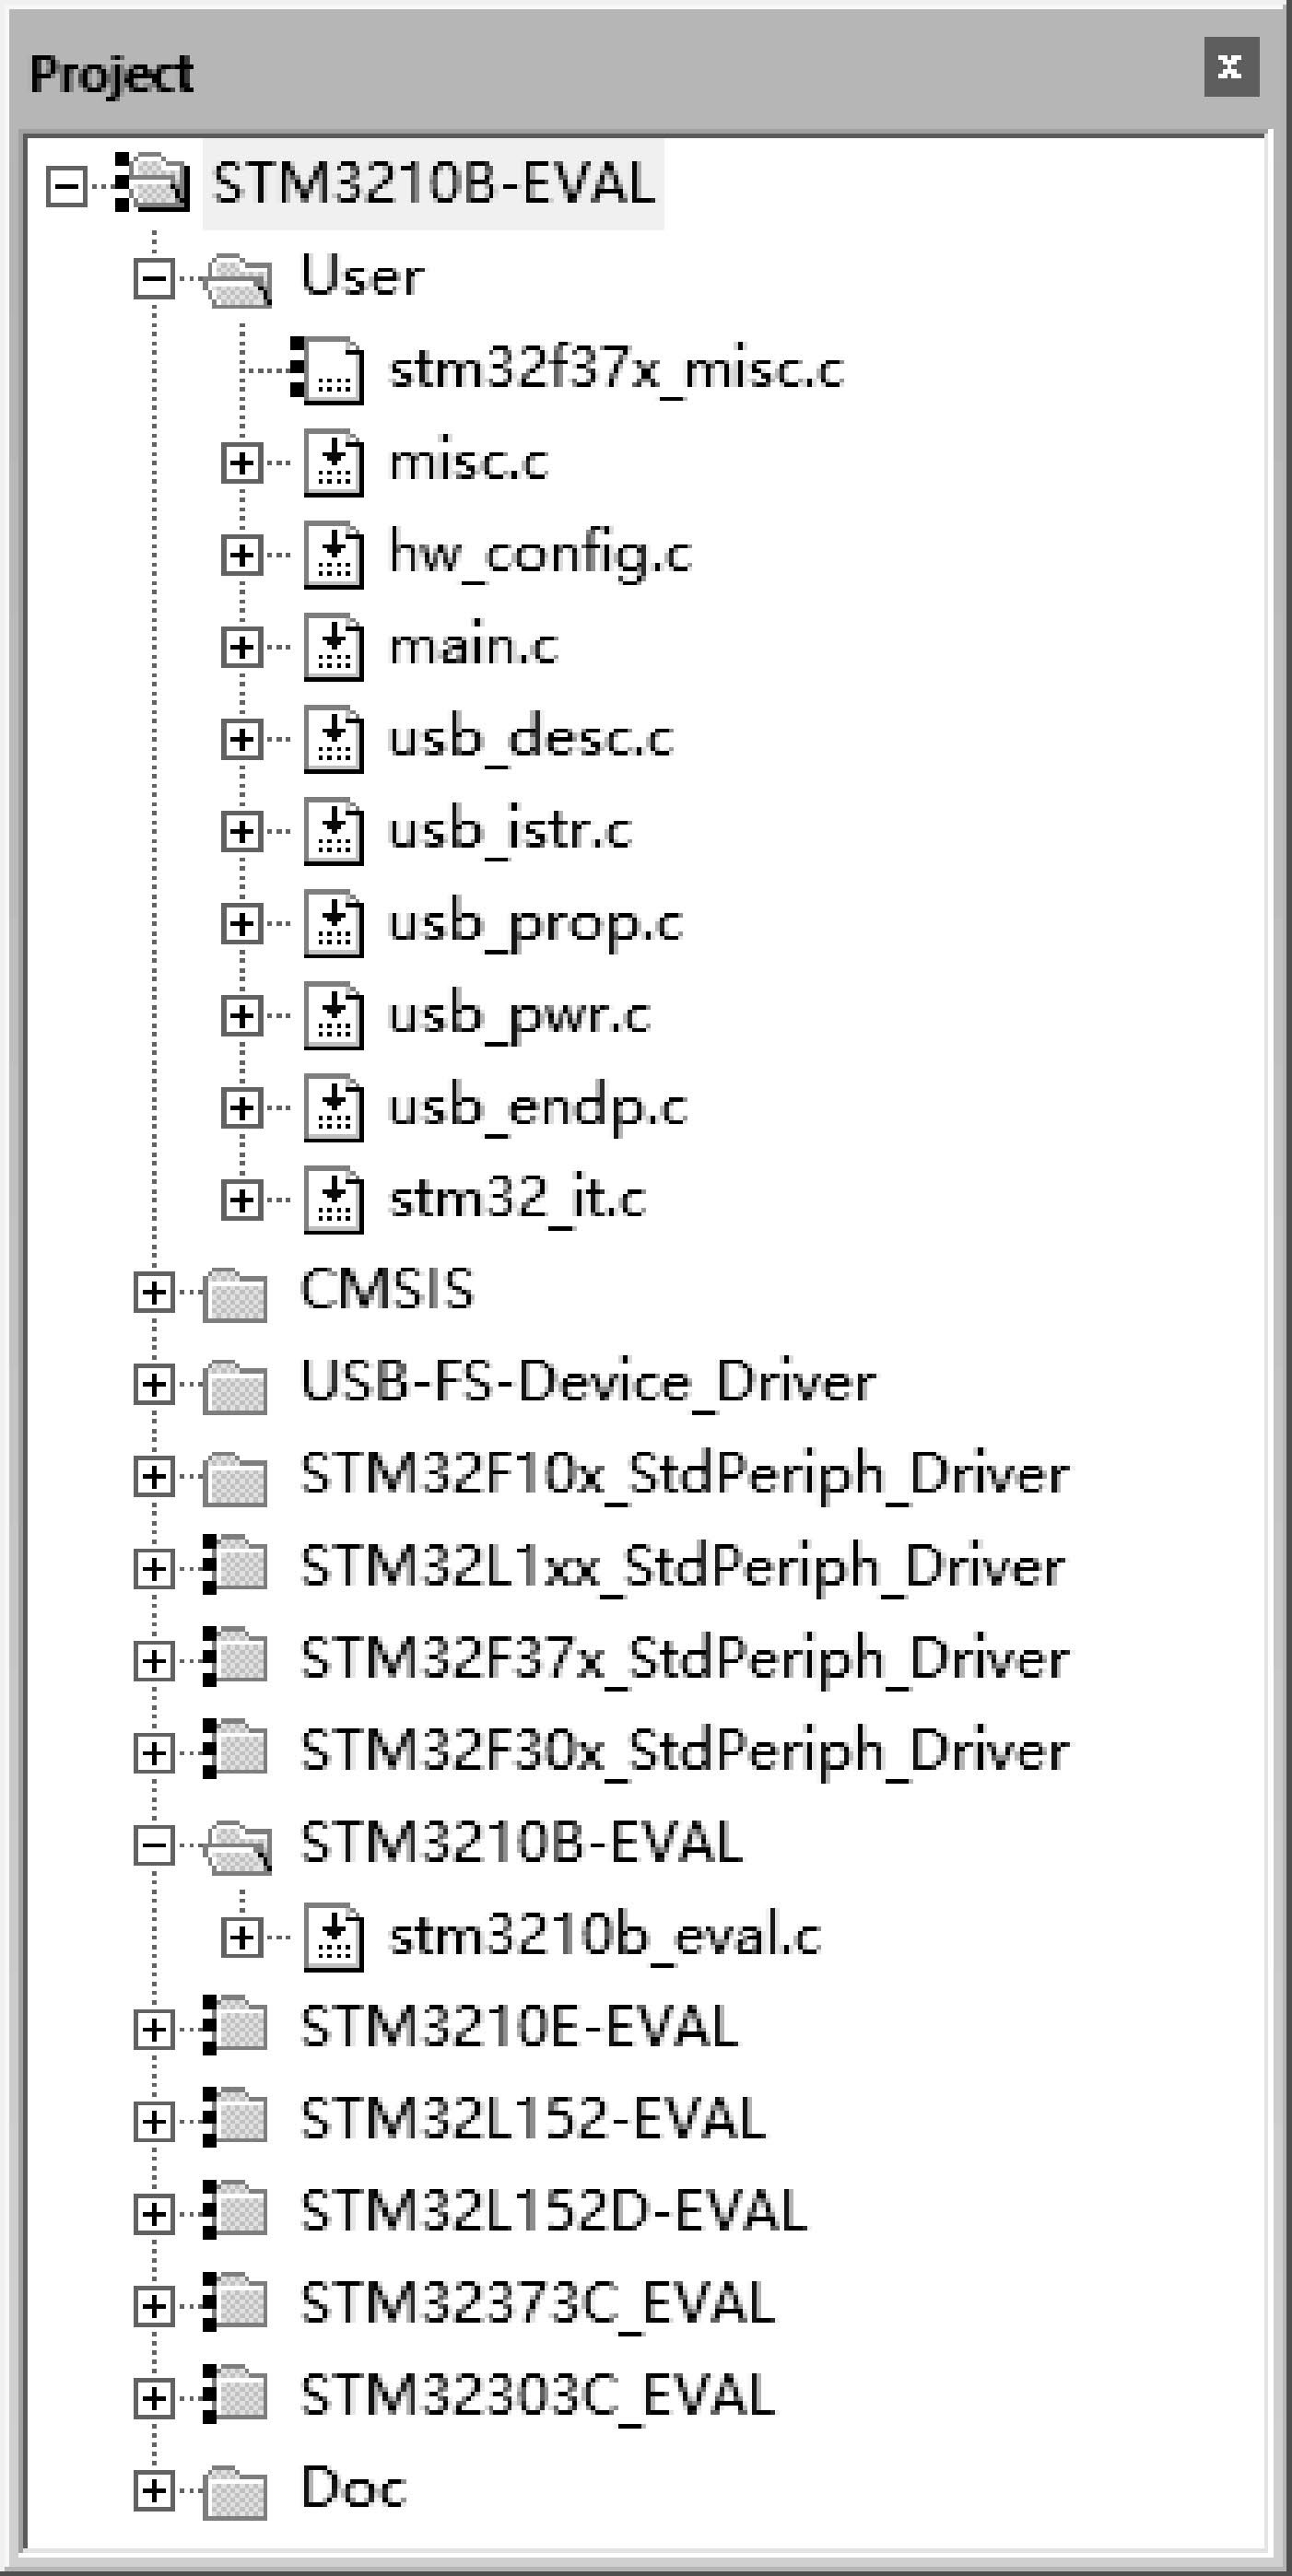Screen dimensions: 1292x2576
Task: Click the Doc folder icon
Action: (x=236, y=2490)
